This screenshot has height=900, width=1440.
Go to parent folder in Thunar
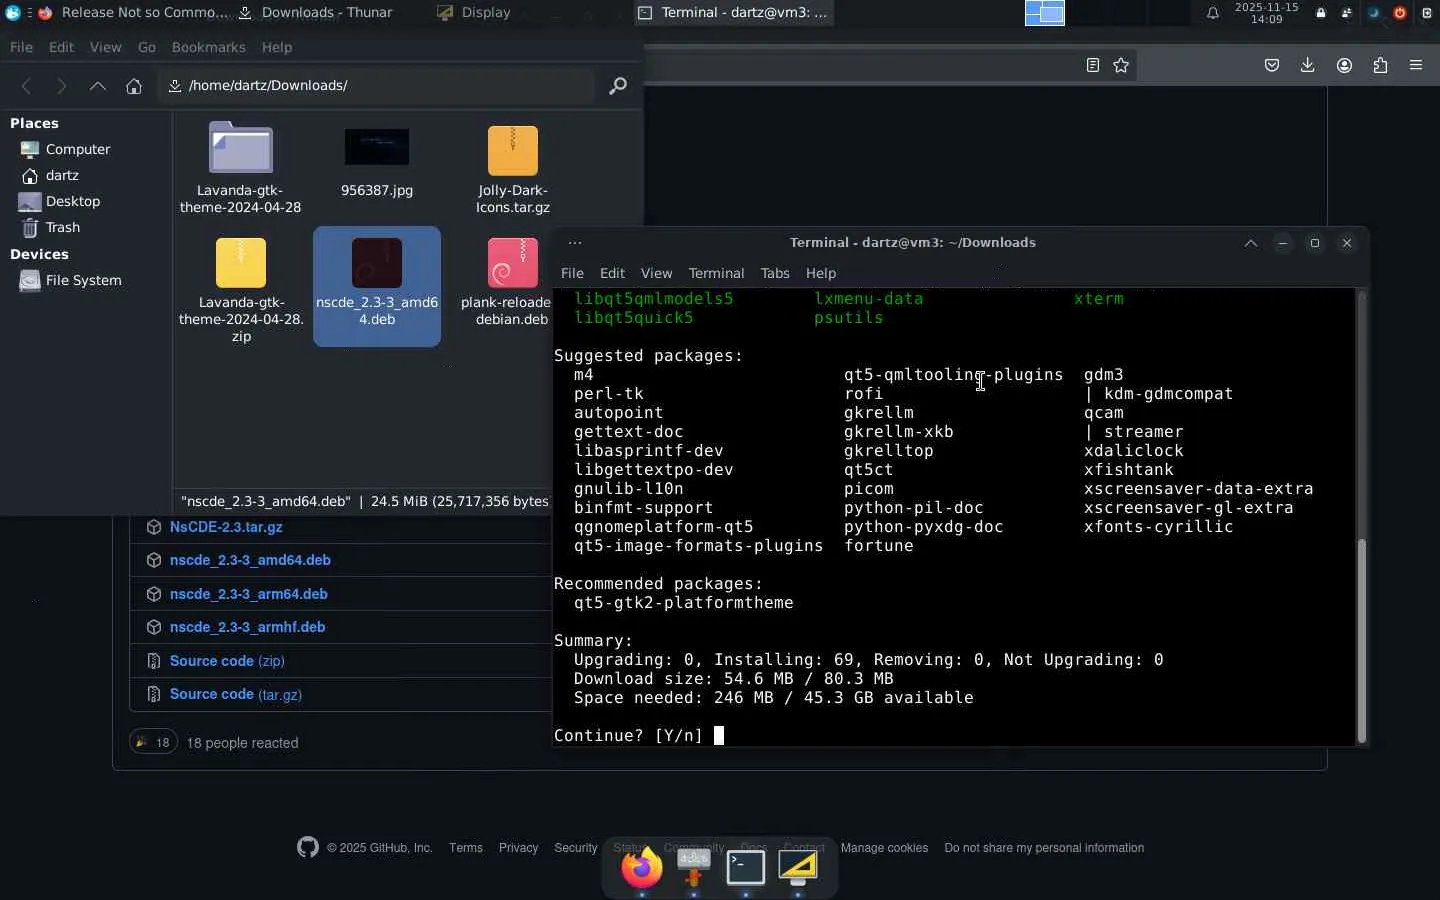coord(98,86)
